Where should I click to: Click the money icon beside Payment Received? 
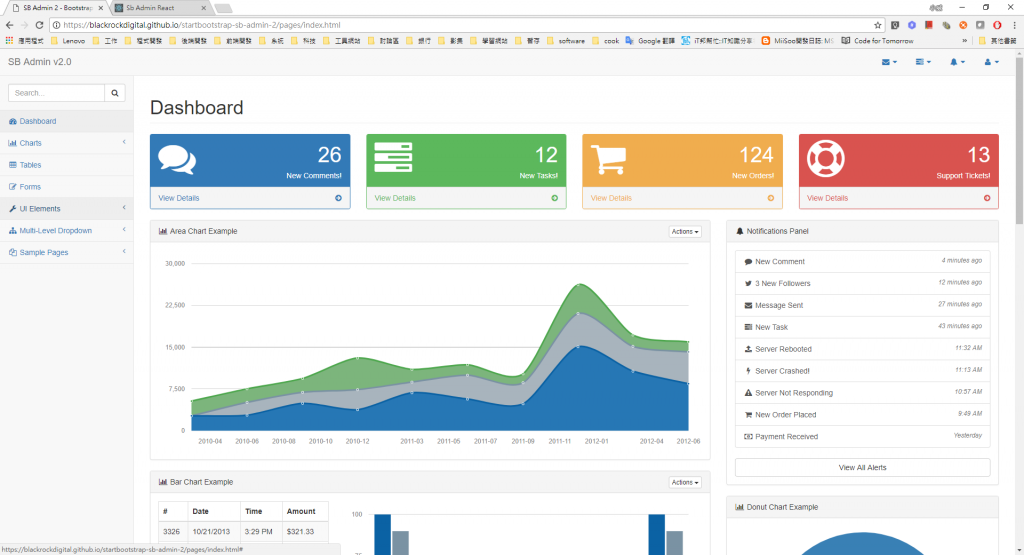pyautogui.click(x=748, y=437)
